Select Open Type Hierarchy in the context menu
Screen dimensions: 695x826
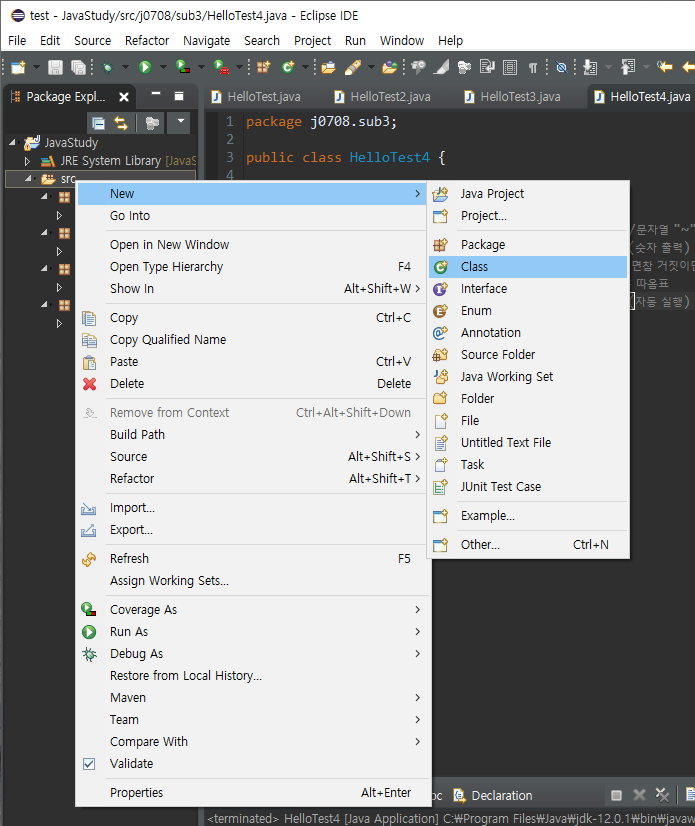pyautogui.click(x=252, y=267)
